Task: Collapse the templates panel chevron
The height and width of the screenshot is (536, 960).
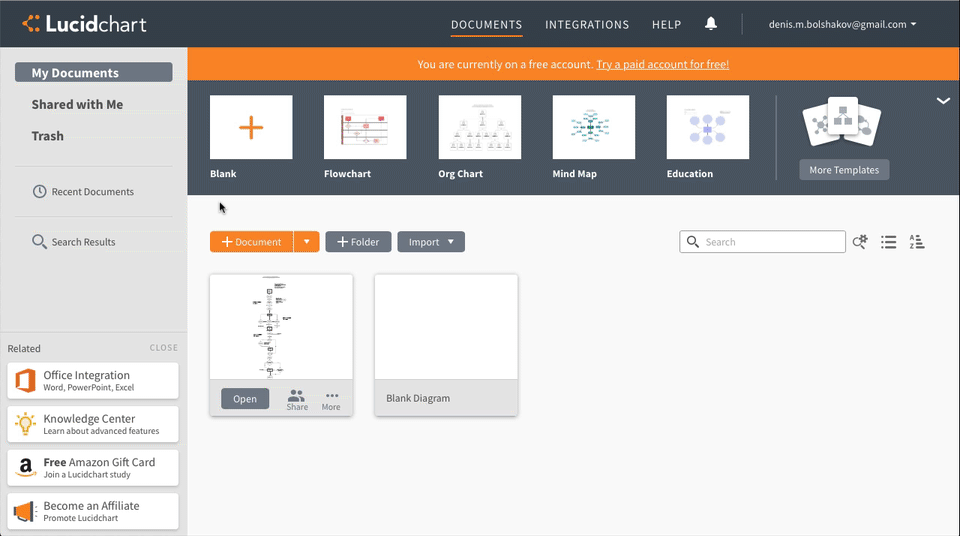Action: [x=943, y=101]
